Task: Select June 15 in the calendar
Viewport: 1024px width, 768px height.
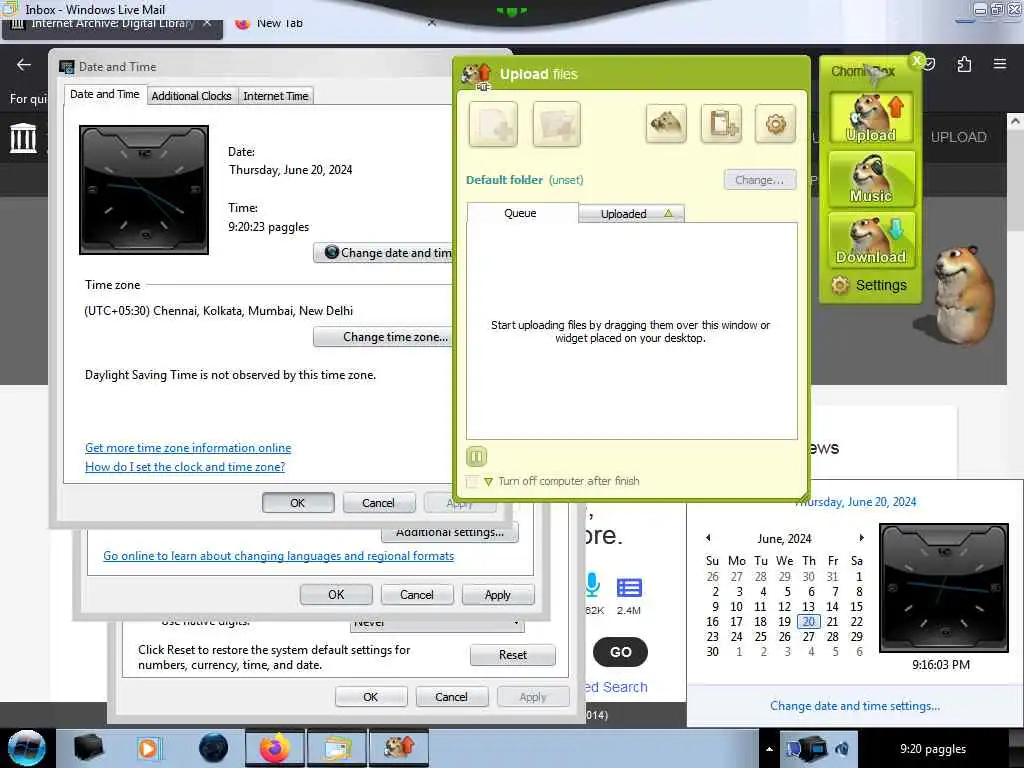Action: 857,607
